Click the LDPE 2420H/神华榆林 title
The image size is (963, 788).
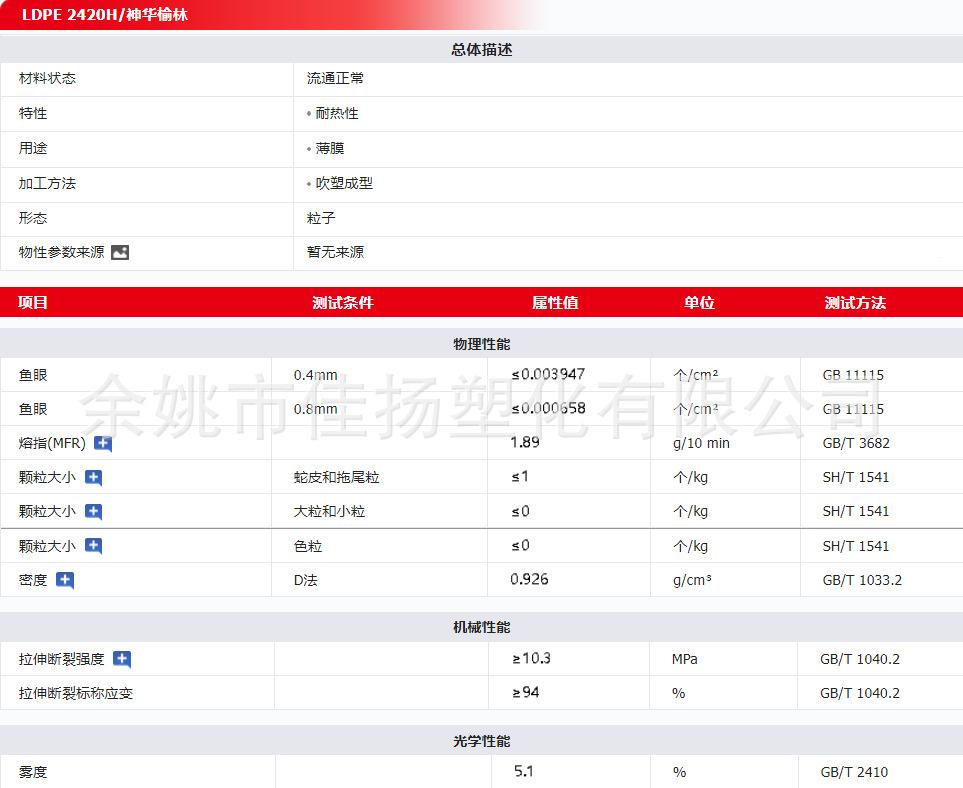(104, 15)
